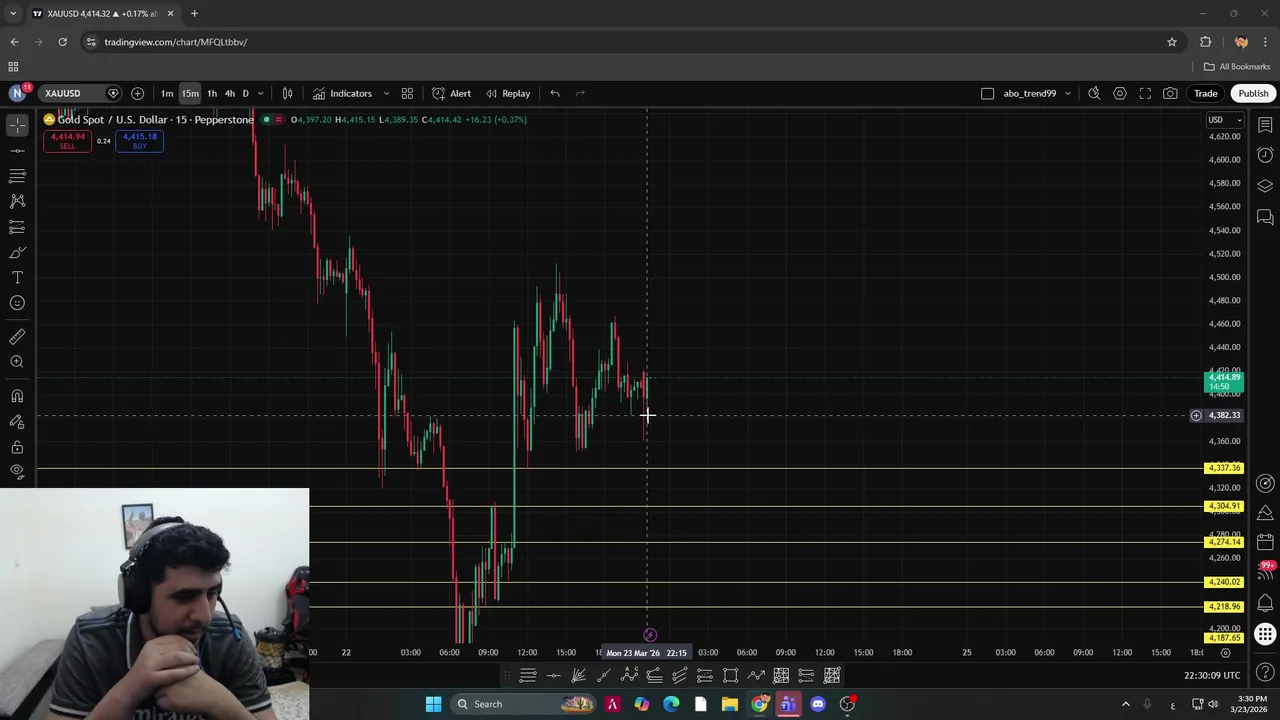Take a chart snapshot with camera

[x=1170, y=93]
